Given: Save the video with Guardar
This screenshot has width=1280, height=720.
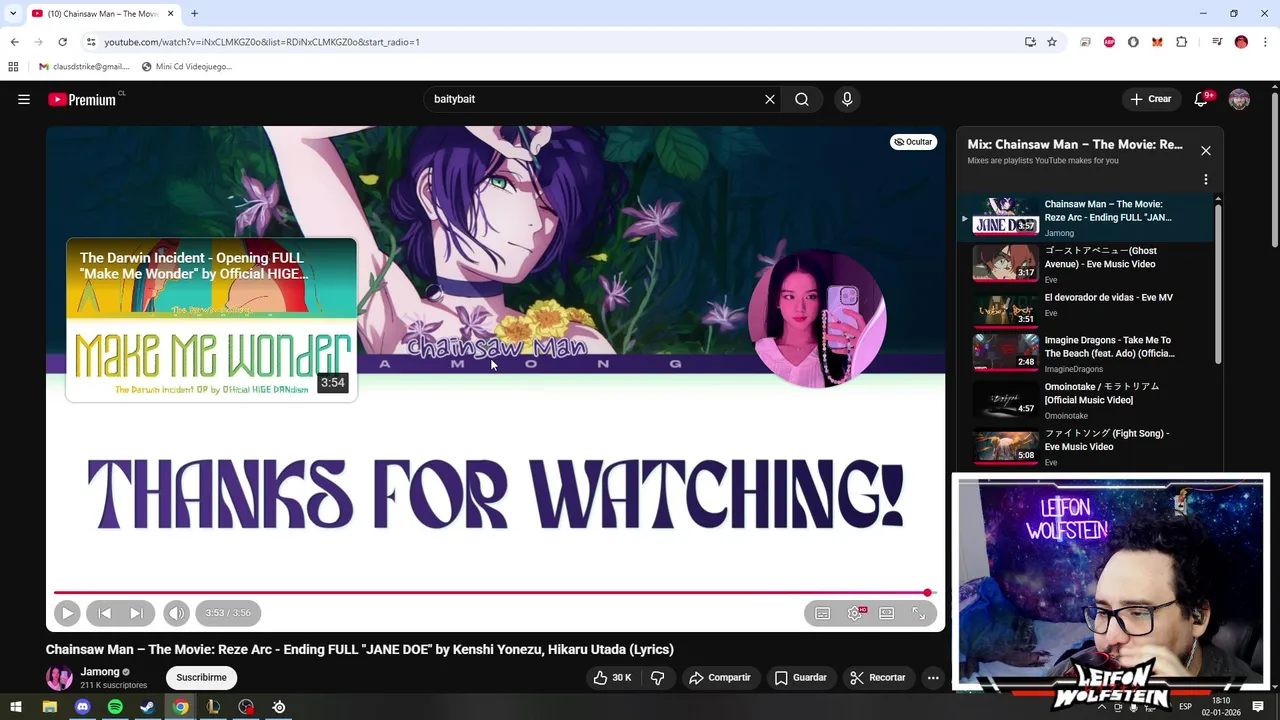Looking at the screenshot, I should [801, 677].
